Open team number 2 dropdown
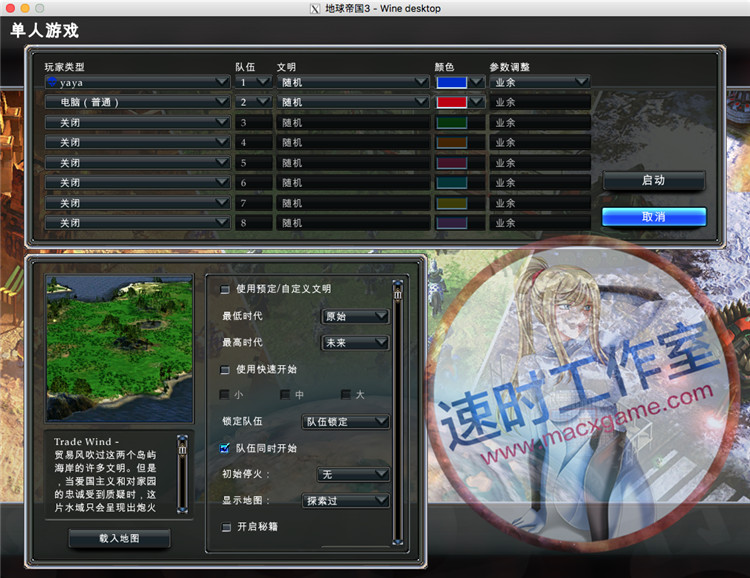Viewport: 750px width, 578px height. (254, 102)
